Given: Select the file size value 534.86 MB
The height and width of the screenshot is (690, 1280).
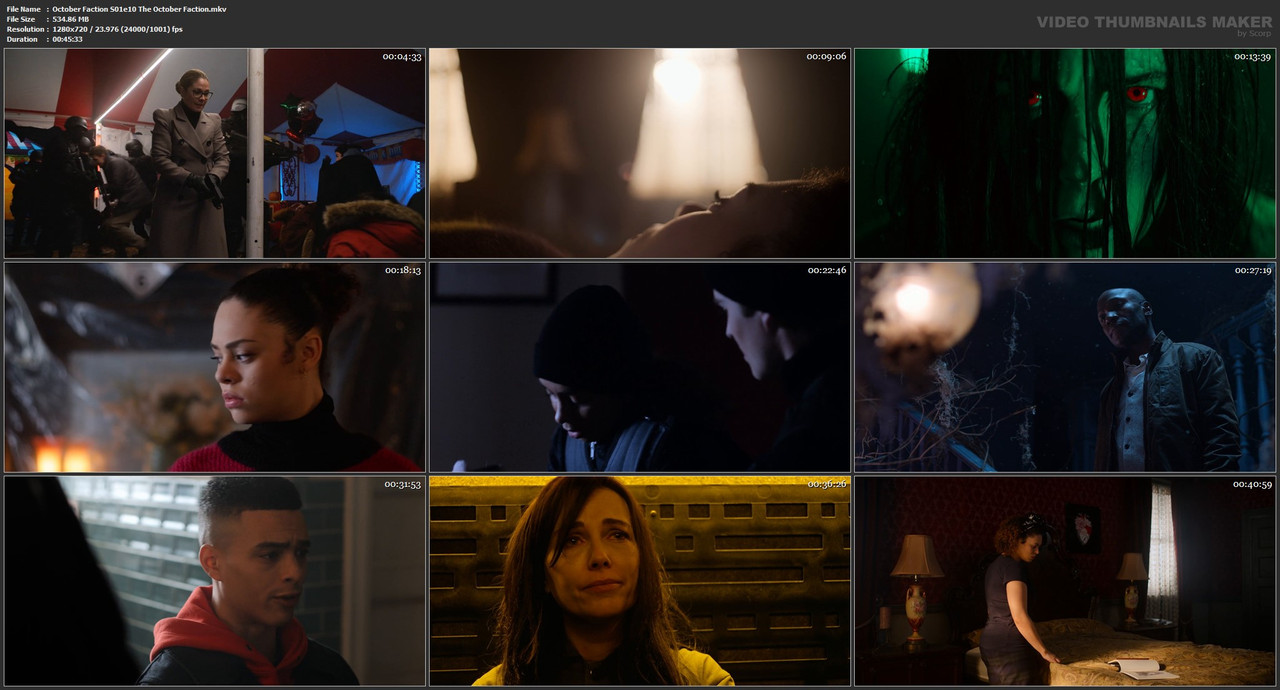Looking at the screenshot, I should tap(71, 19).
